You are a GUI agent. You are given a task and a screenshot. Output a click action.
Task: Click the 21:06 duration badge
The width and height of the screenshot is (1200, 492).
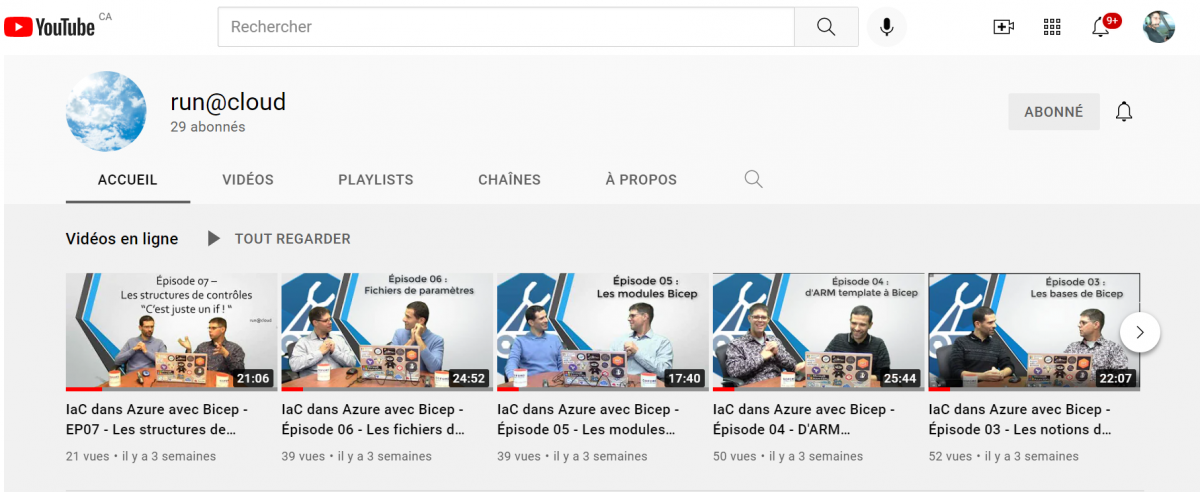(x=253, y=378)
